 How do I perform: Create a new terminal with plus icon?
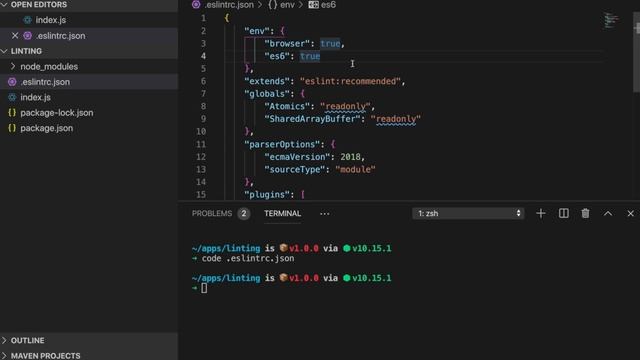pos(541,213)
